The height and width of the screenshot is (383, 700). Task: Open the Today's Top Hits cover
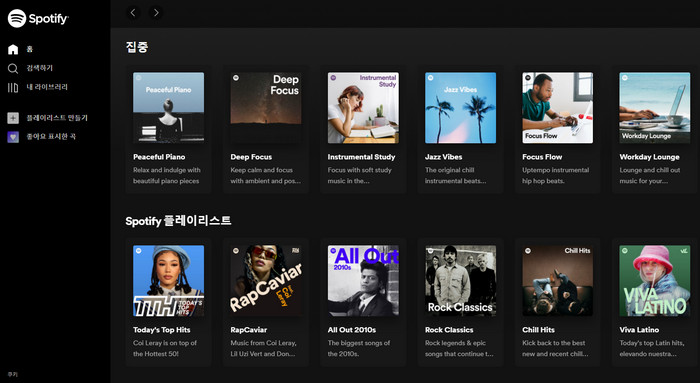168,281
